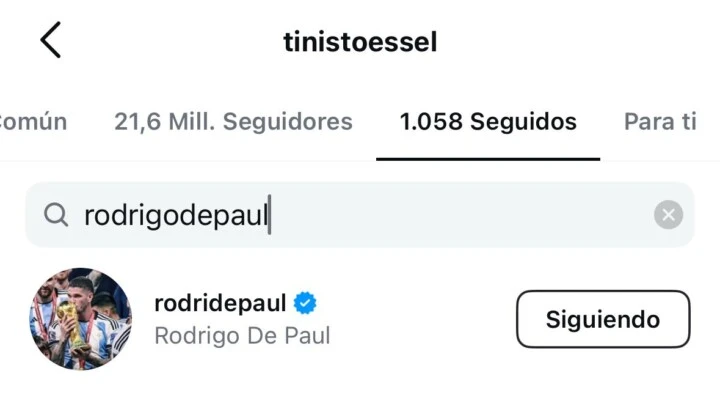Tap the back arrow icon
720x409 pixels.
click(51, 40)
